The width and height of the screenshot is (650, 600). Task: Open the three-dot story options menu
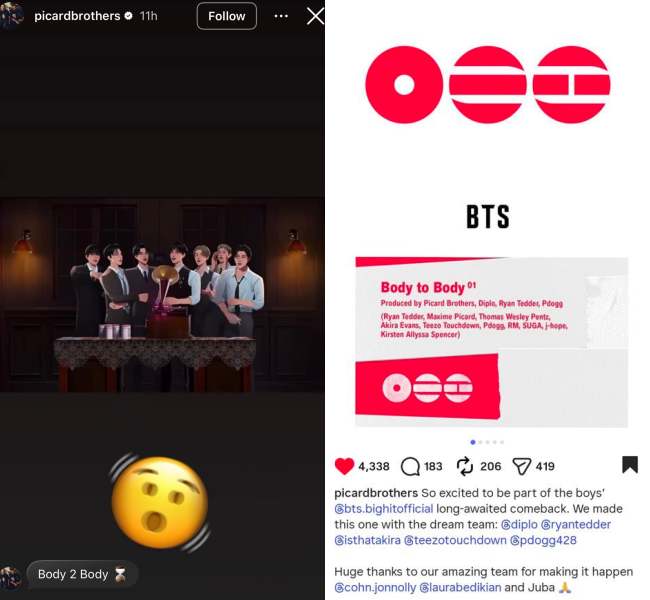click(281, 16)
